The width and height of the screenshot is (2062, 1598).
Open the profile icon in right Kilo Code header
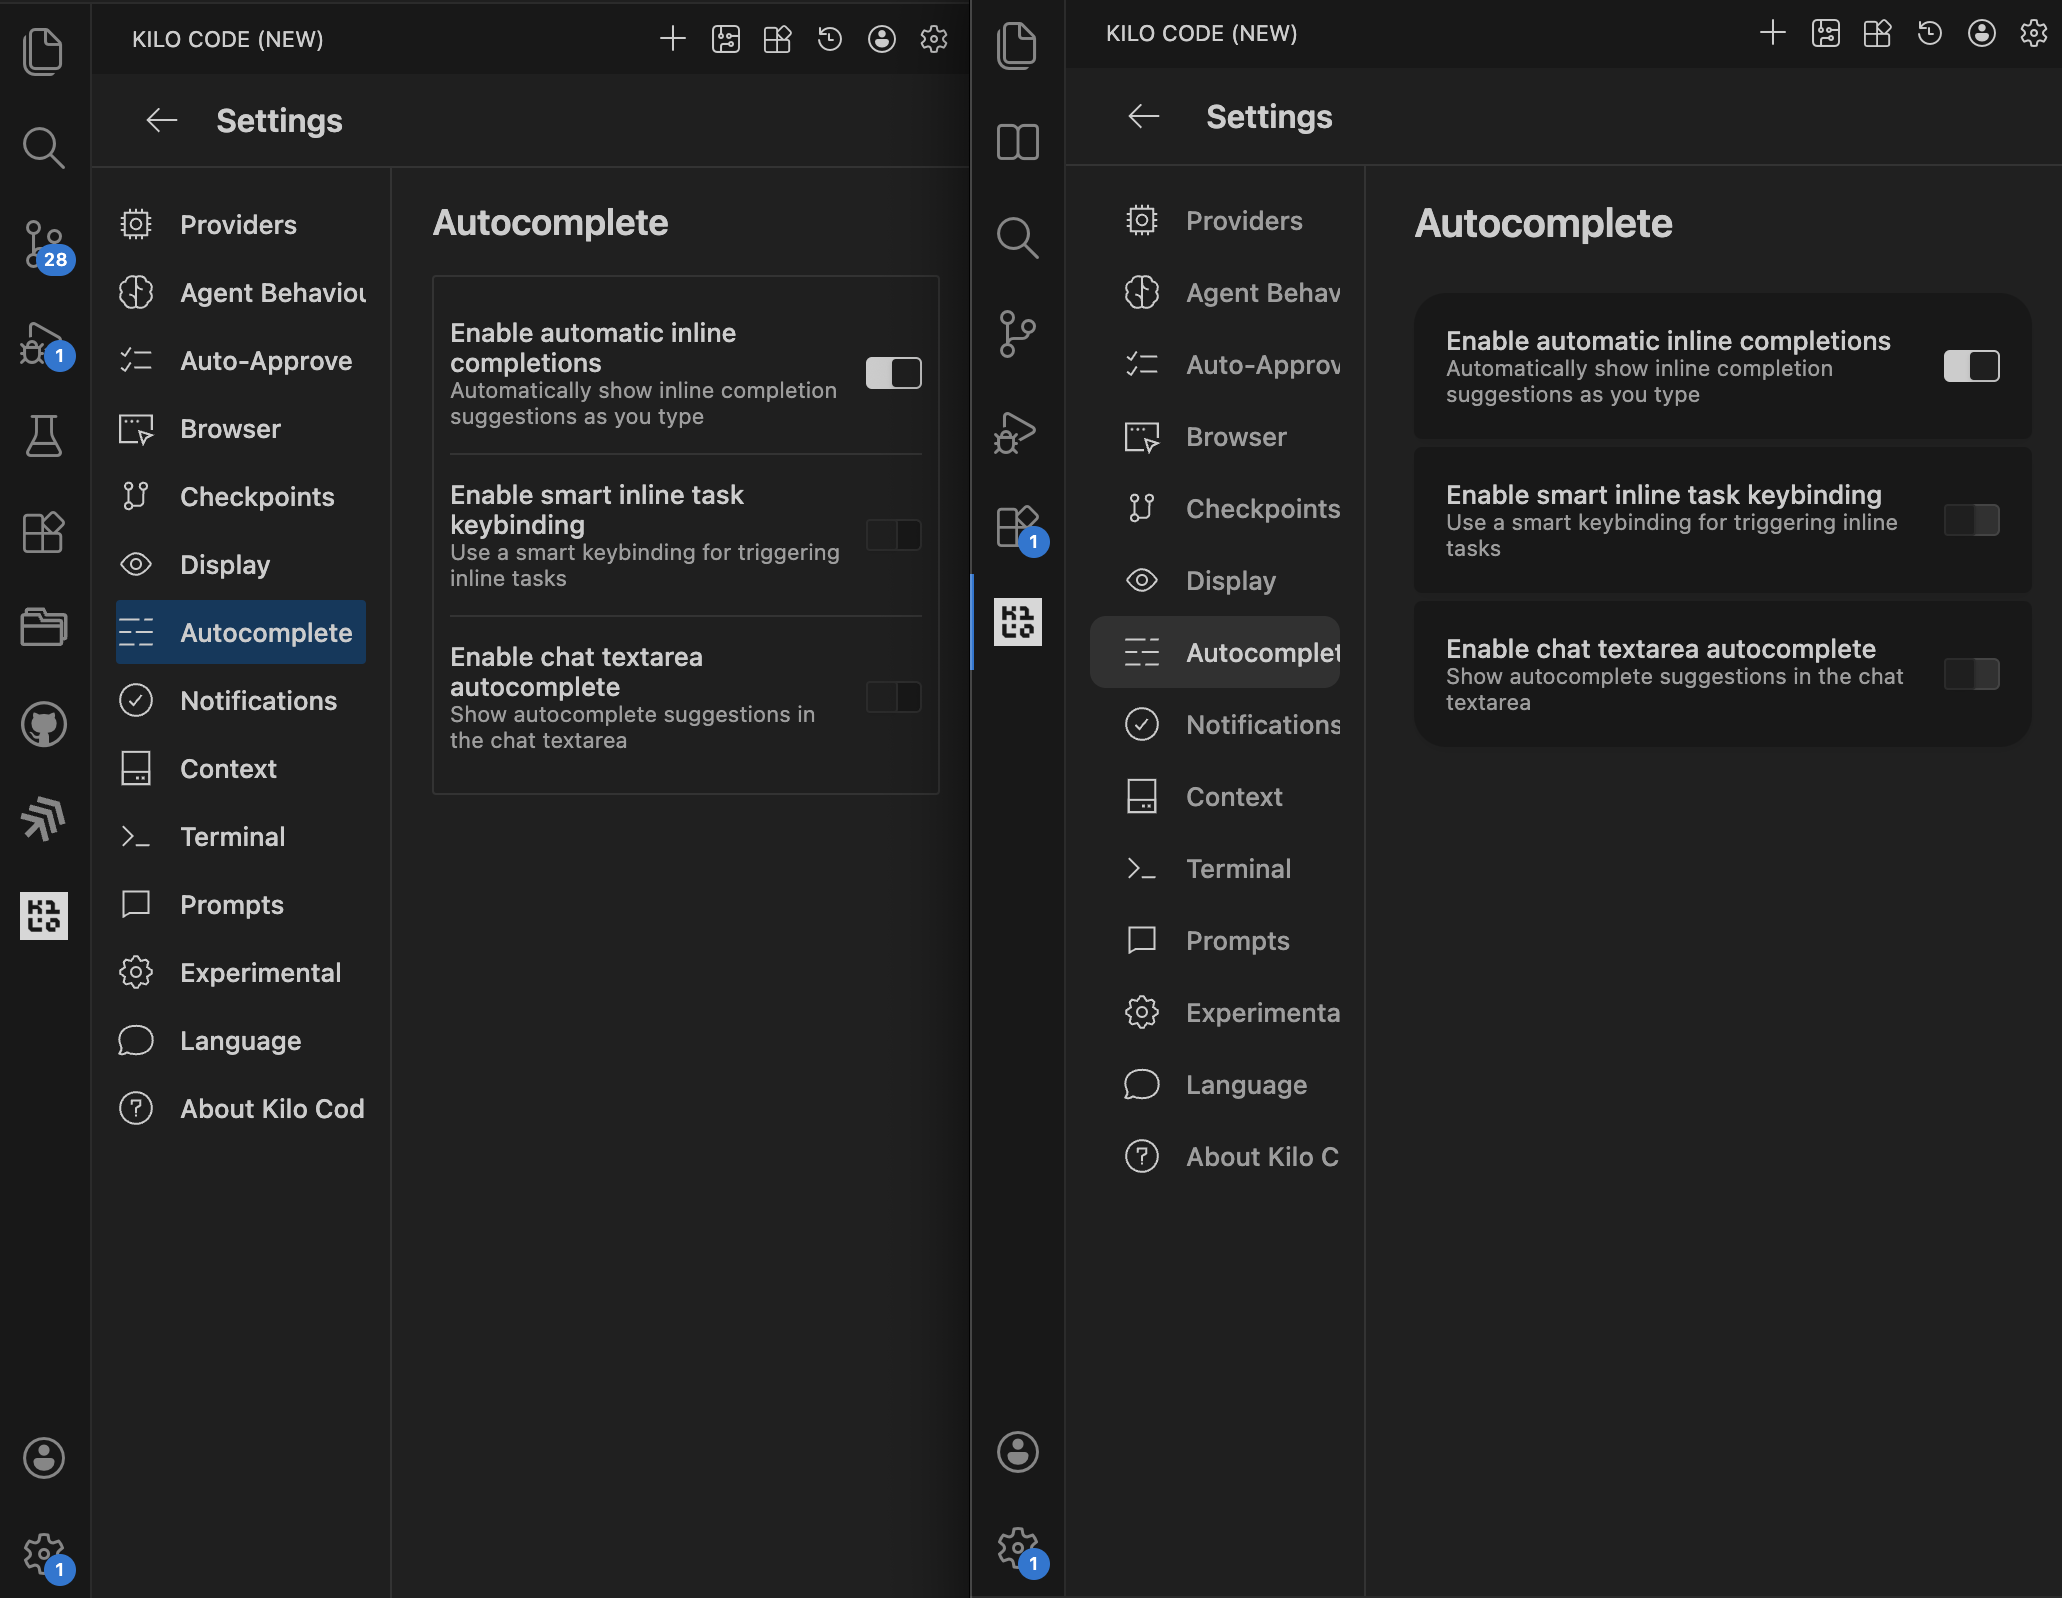[x=1981, y=33]
